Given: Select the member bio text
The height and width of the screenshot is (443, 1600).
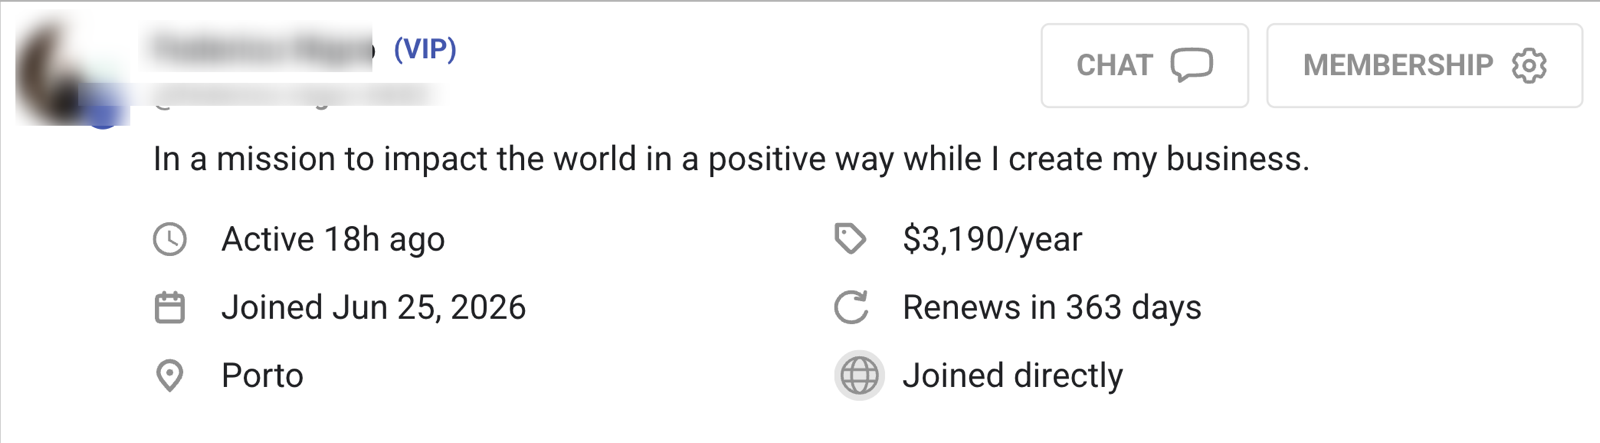Looking at the screenshot, I should click(x=731, y=159).
